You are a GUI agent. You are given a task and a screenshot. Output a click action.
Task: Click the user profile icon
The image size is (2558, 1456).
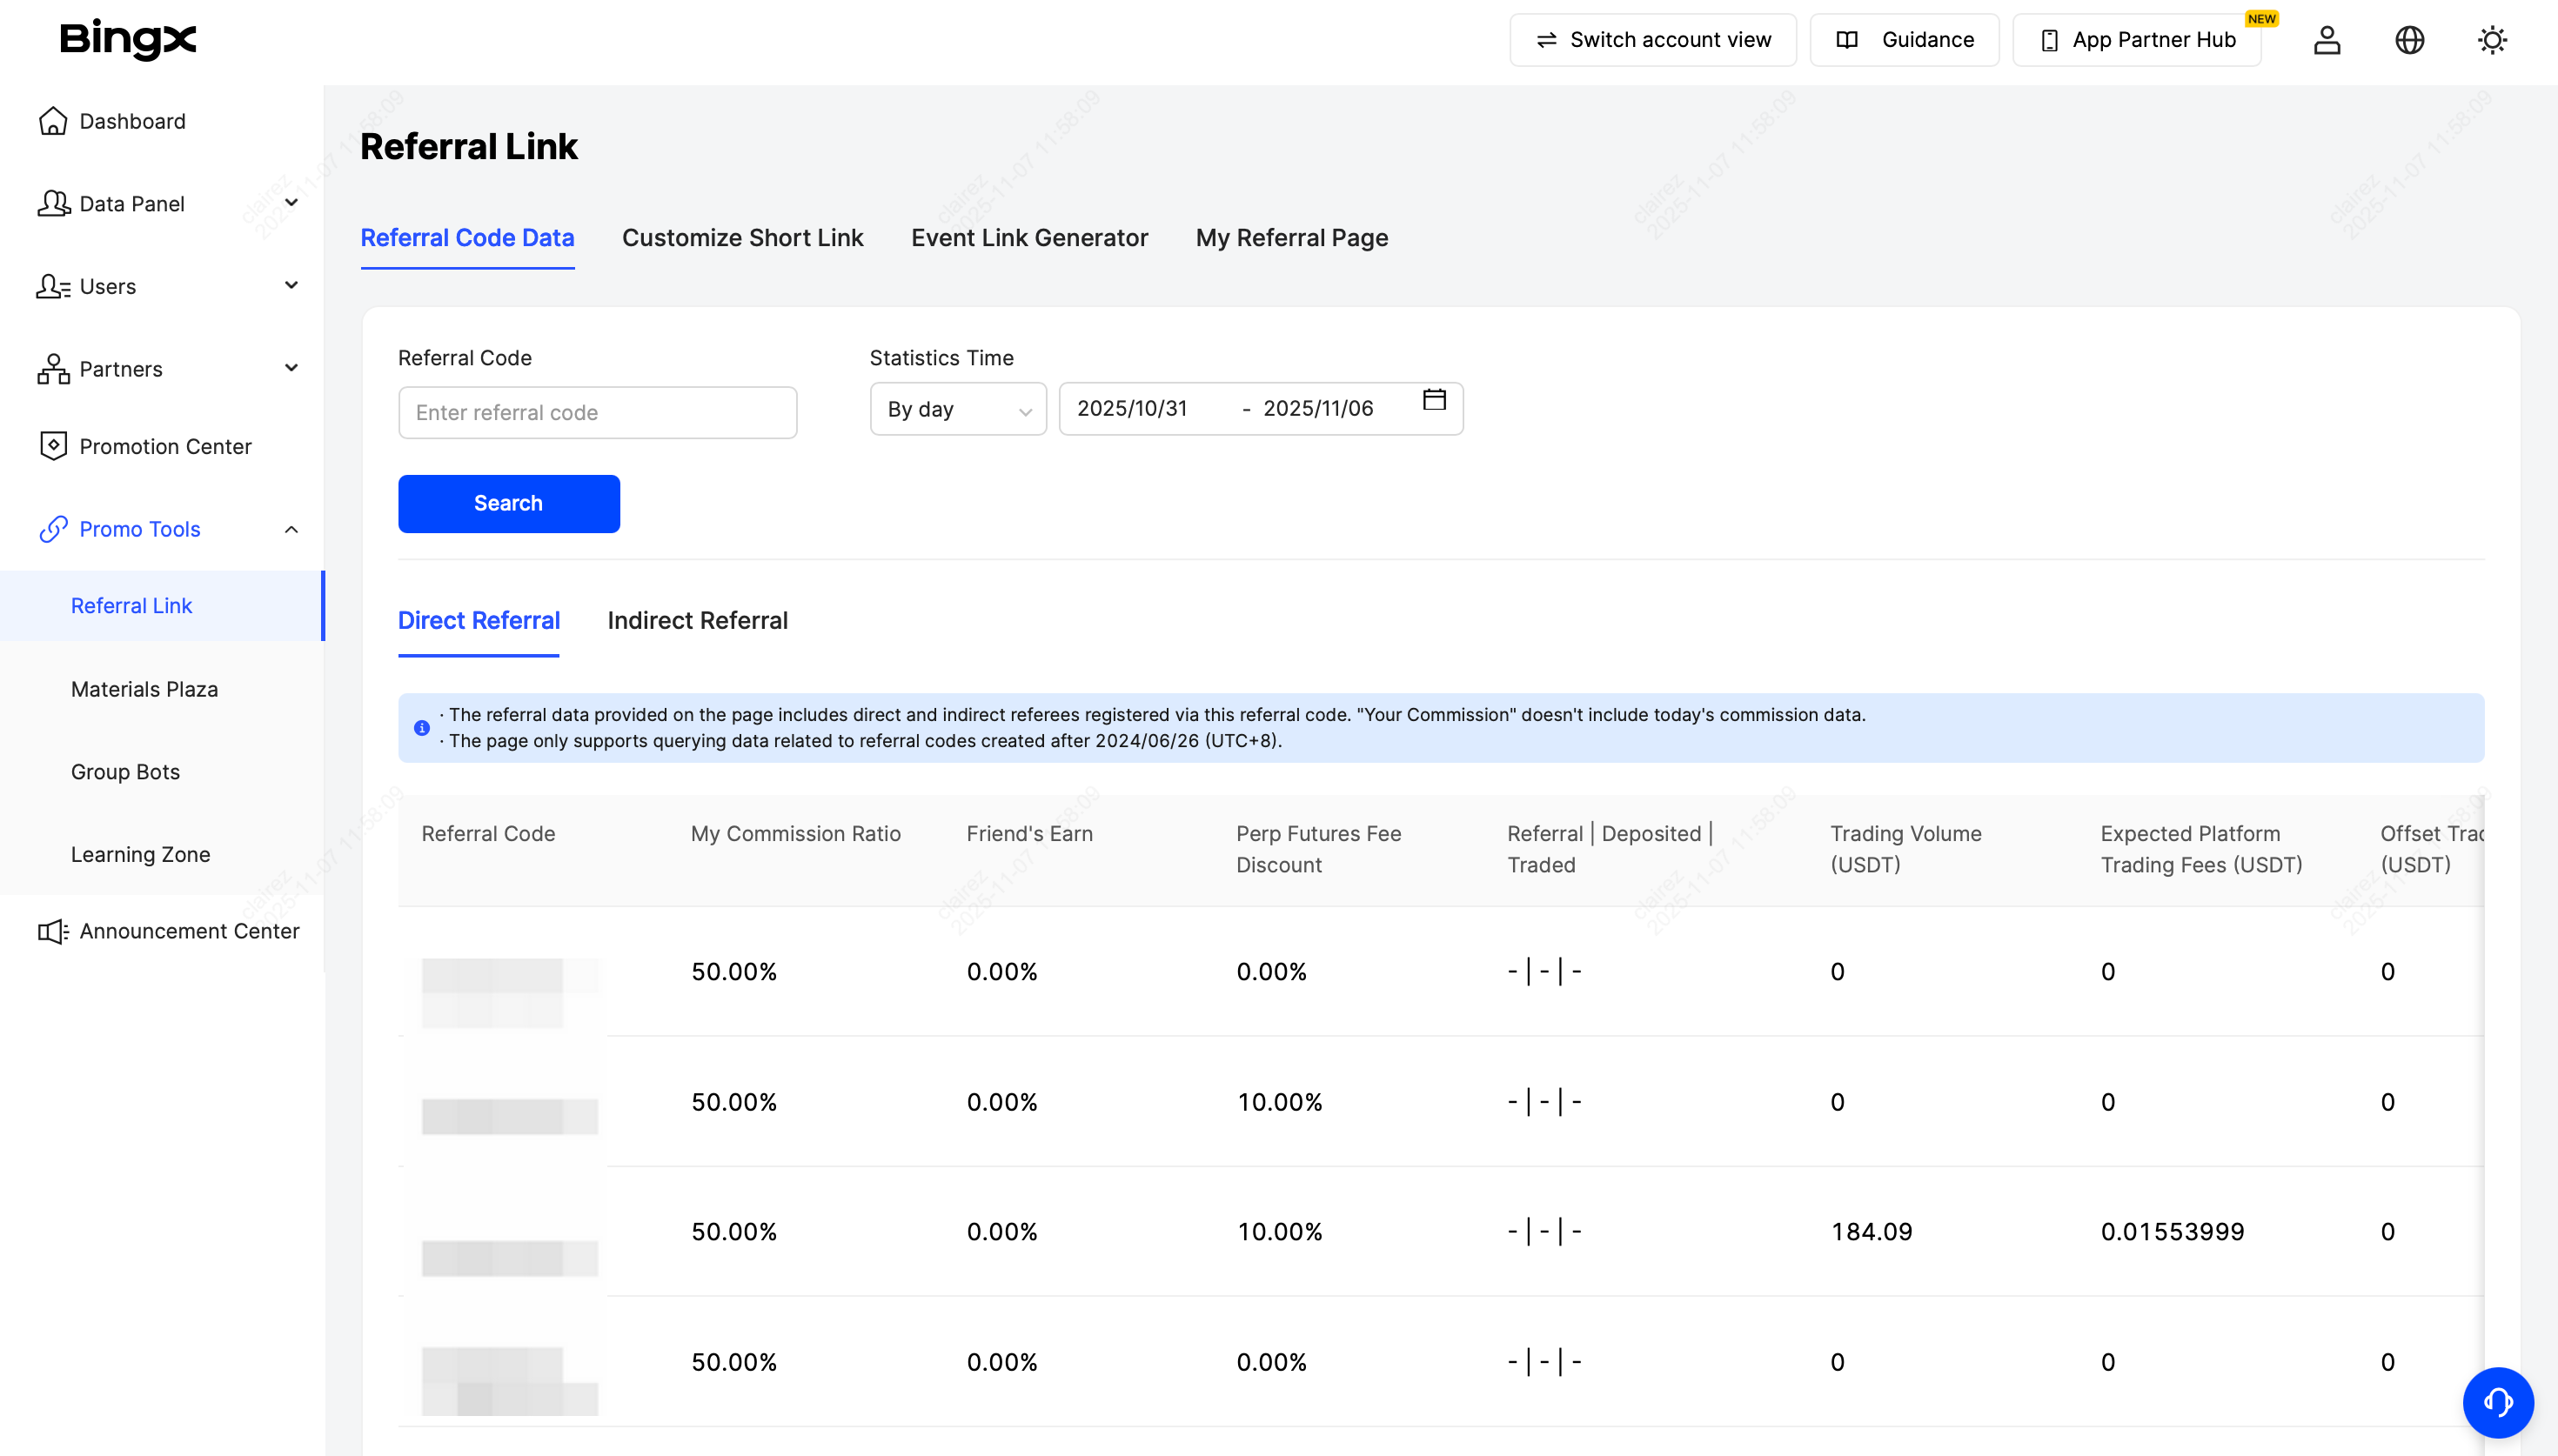2326,40
